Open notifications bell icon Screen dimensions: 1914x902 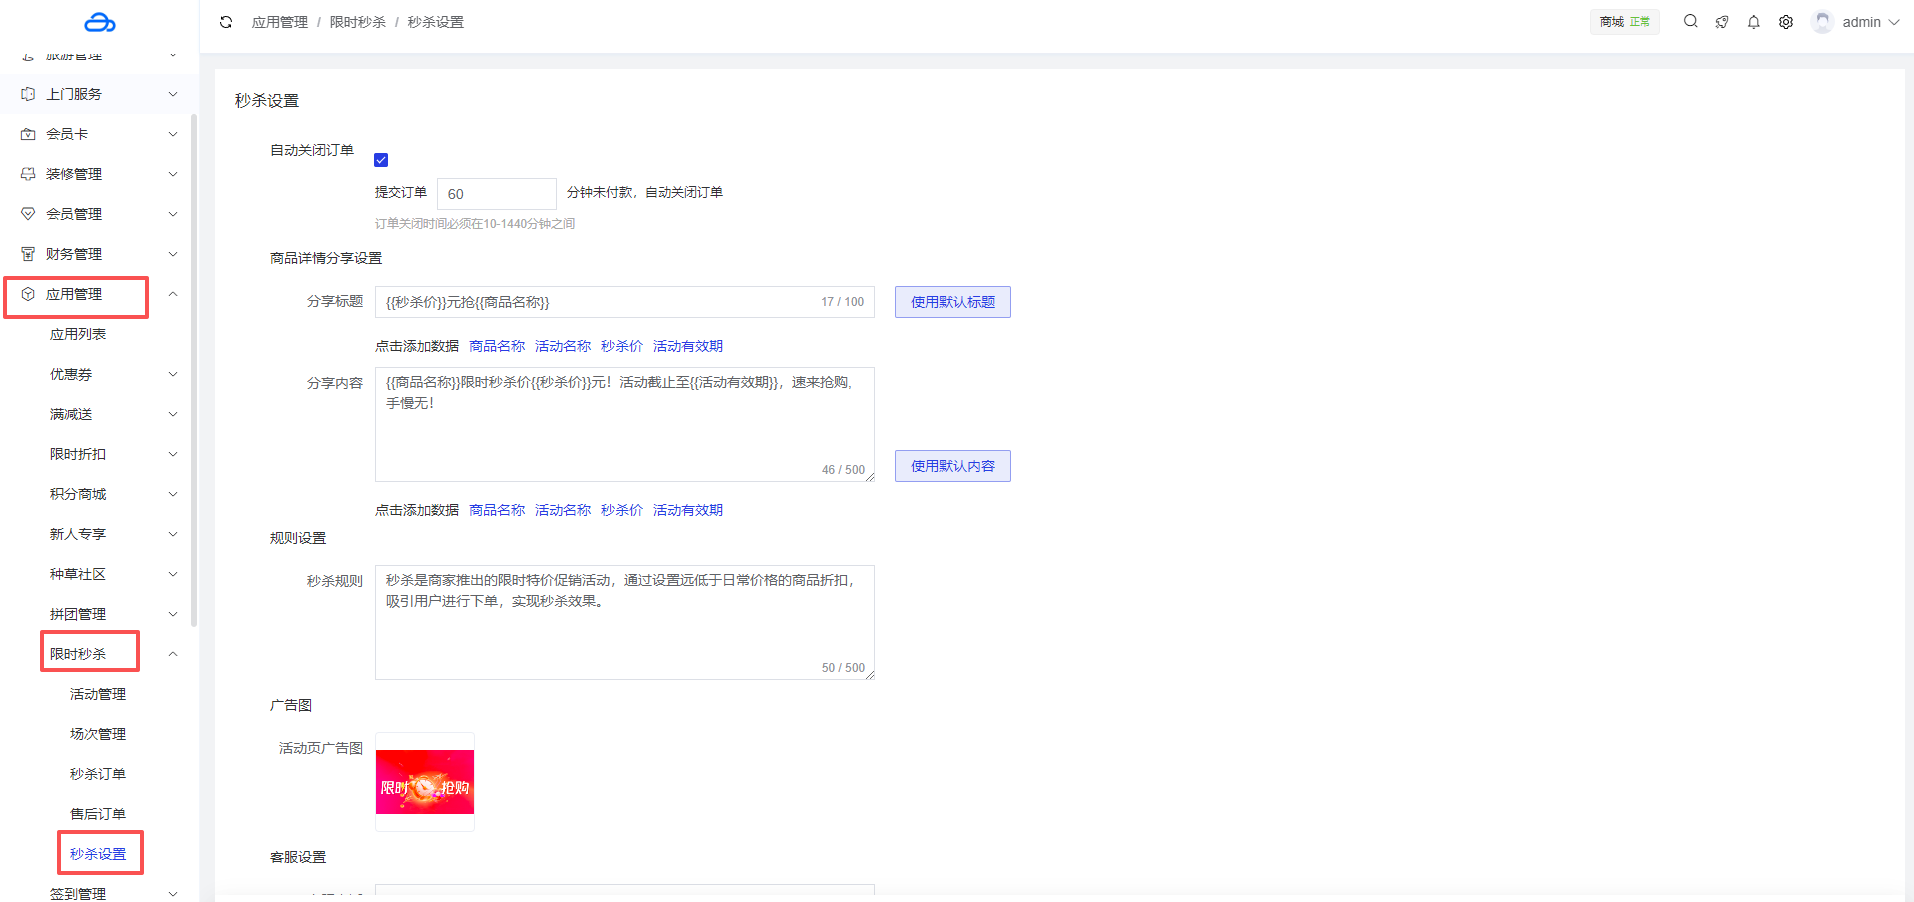1754,22
